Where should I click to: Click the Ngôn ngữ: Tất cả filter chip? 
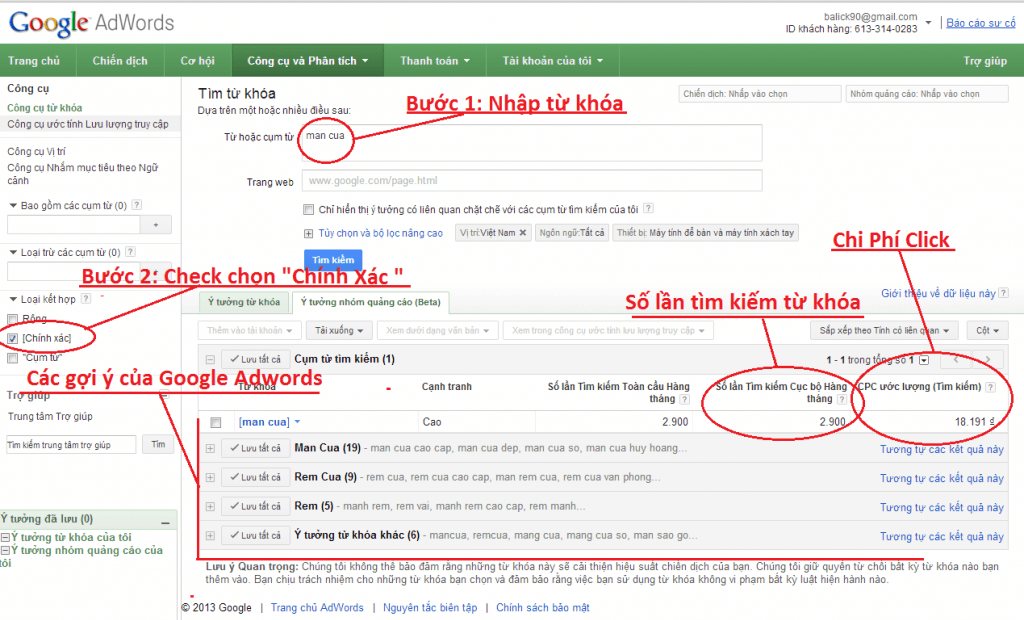click(x=572, y=233)
